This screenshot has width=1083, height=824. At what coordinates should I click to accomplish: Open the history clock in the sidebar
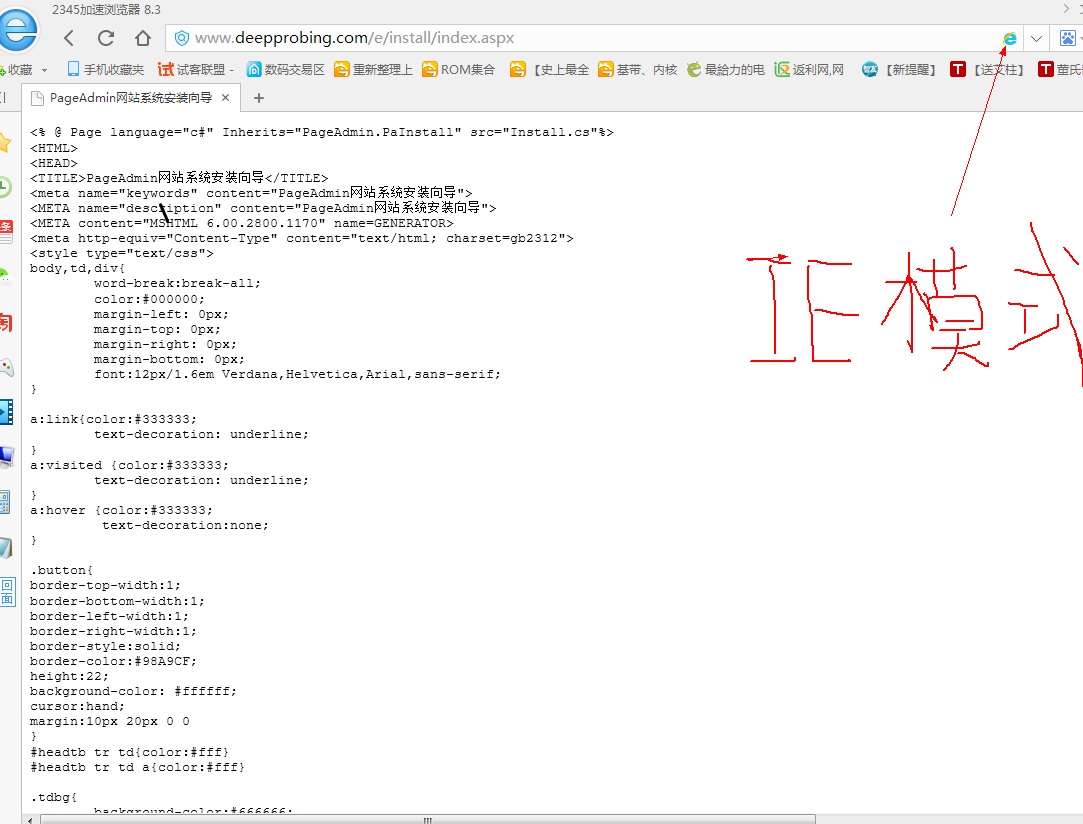5,187
